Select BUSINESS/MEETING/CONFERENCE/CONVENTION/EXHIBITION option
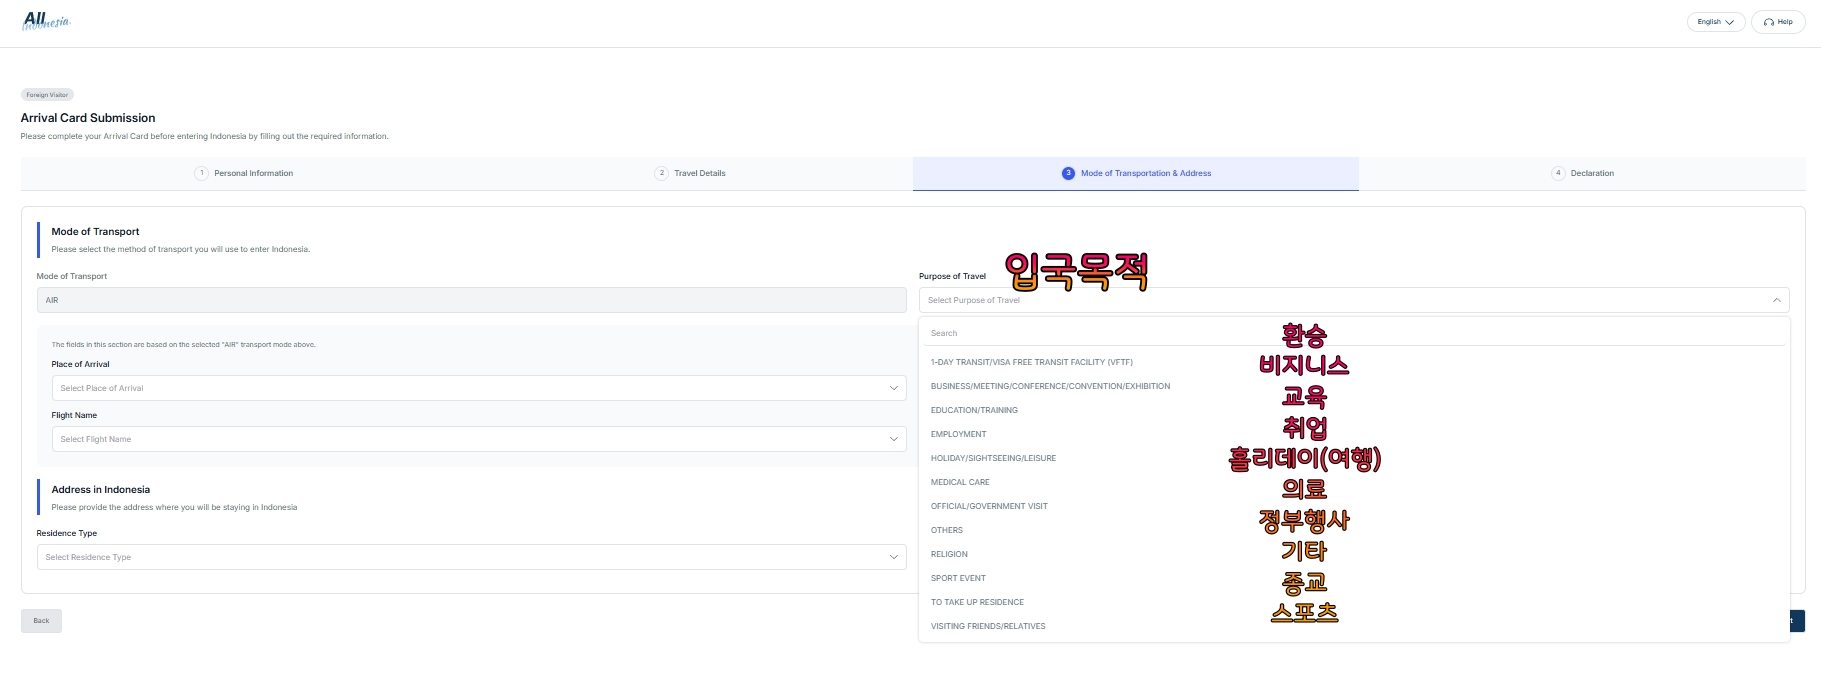This screenshot has height=684, width=1821. (1354, 386)
